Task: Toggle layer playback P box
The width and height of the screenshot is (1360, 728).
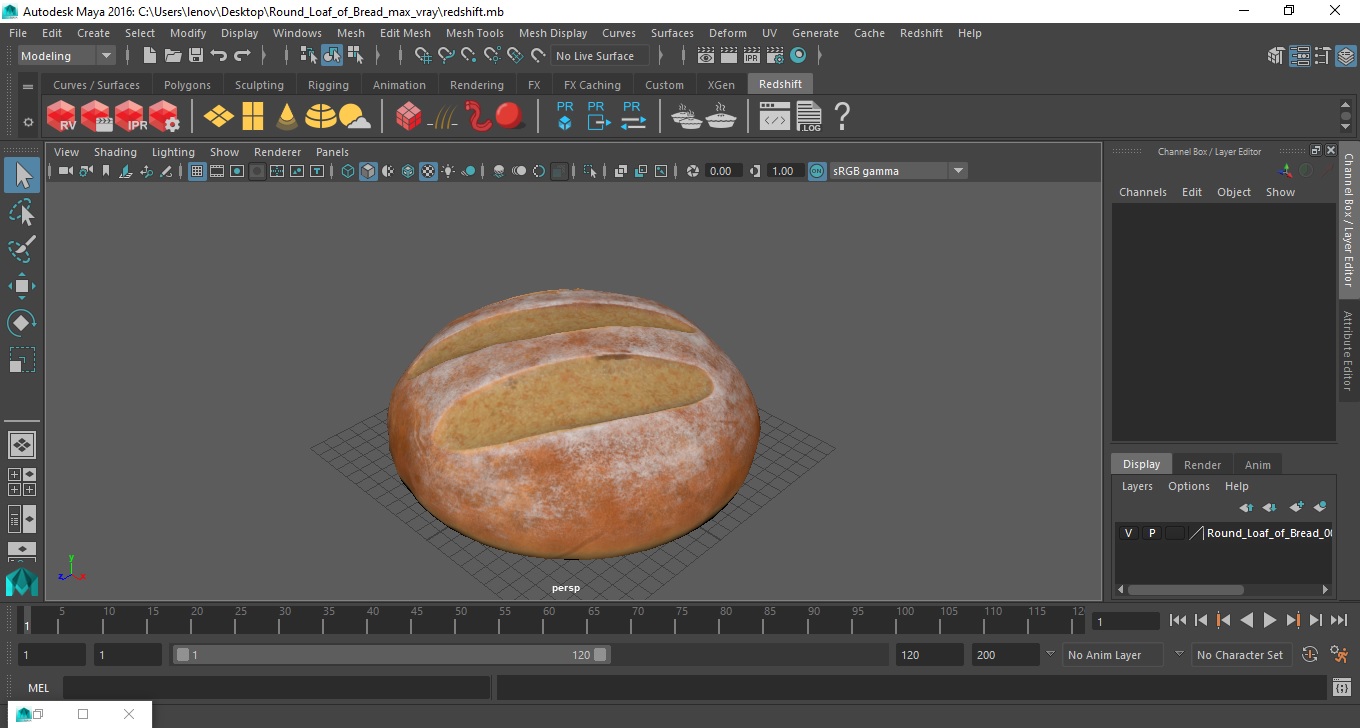Action: pos(1152,533)
